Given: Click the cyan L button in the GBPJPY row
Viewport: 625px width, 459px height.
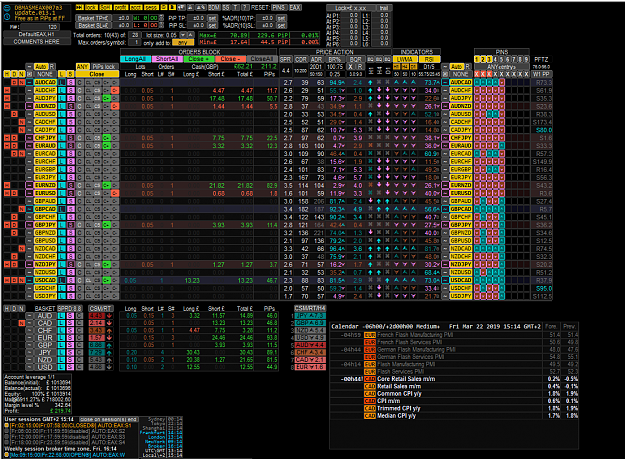Looking at the screenshot, I should 62,225.
